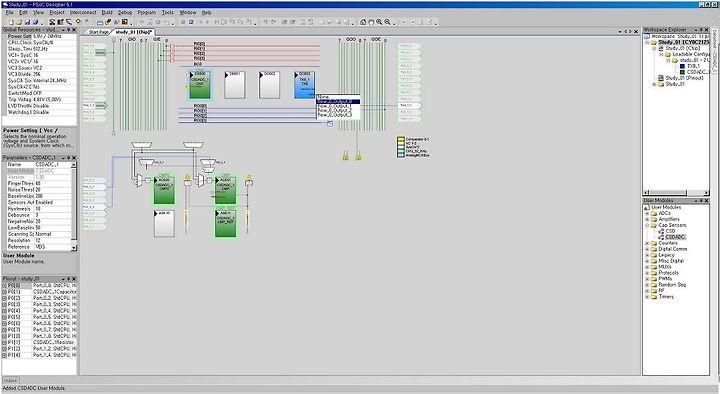Click the Parameters panel scrollbar down arrow
The image size is (720, 394).
pos(74,248)
